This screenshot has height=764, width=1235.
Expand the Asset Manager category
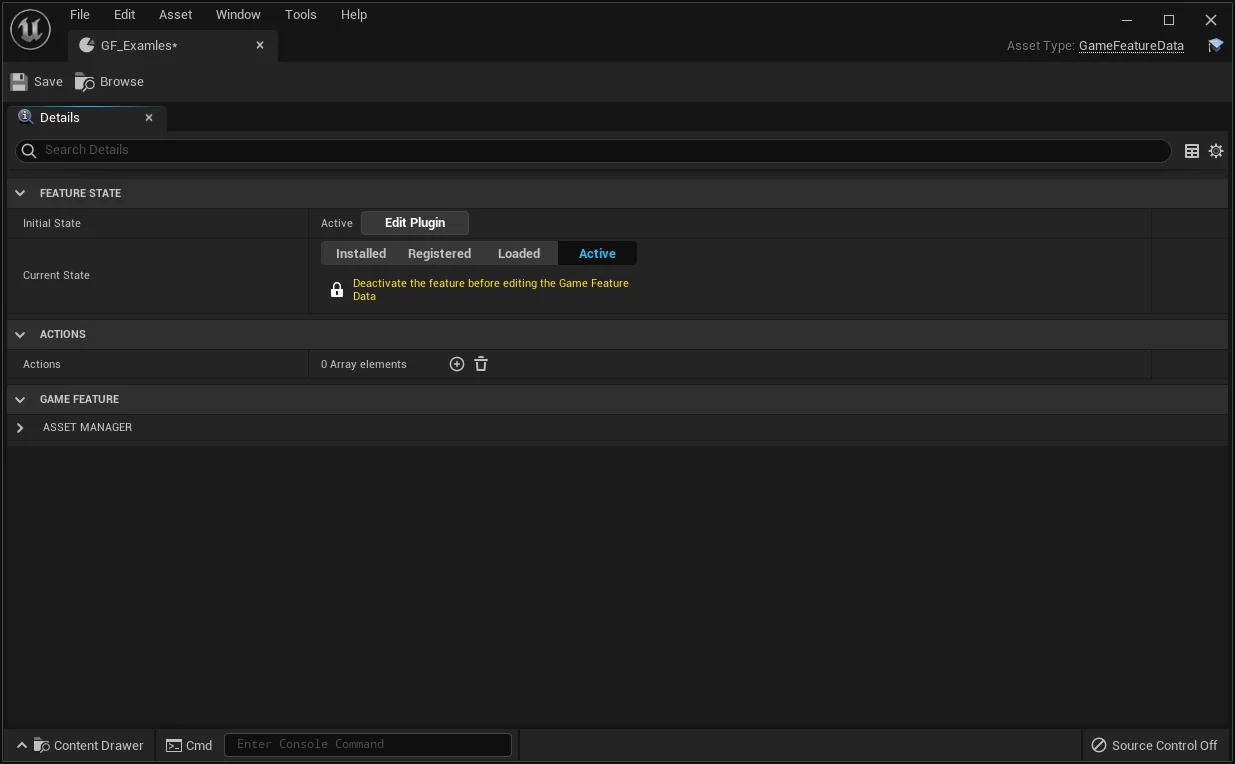click(20, 428)
